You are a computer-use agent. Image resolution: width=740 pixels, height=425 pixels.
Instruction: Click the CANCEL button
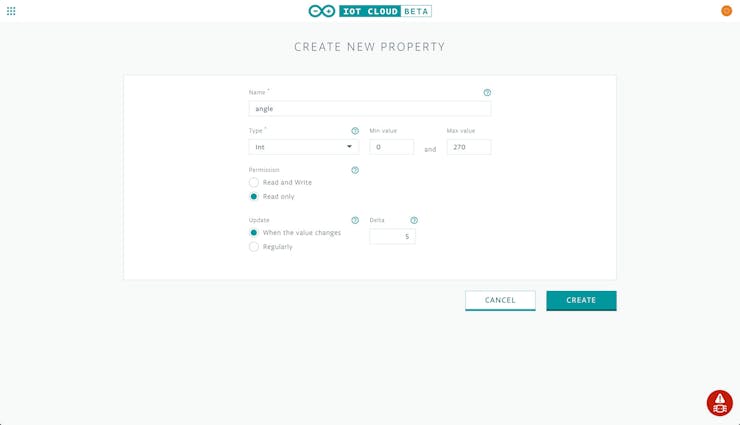(500, 300)
